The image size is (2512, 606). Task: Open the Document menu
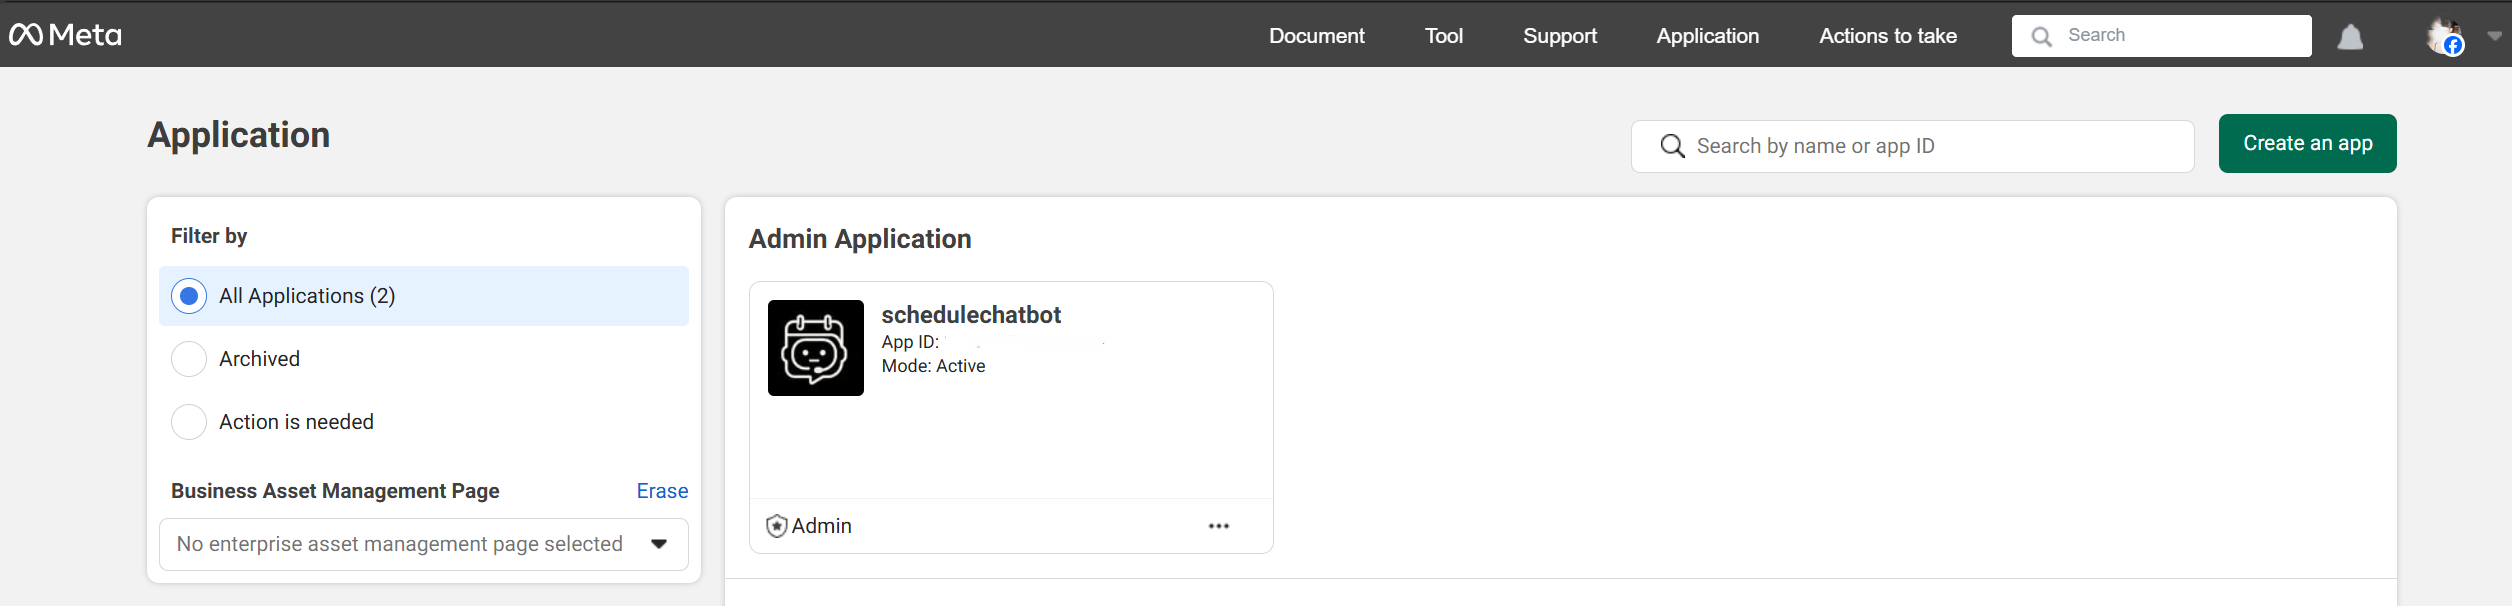click(1316, 36)
